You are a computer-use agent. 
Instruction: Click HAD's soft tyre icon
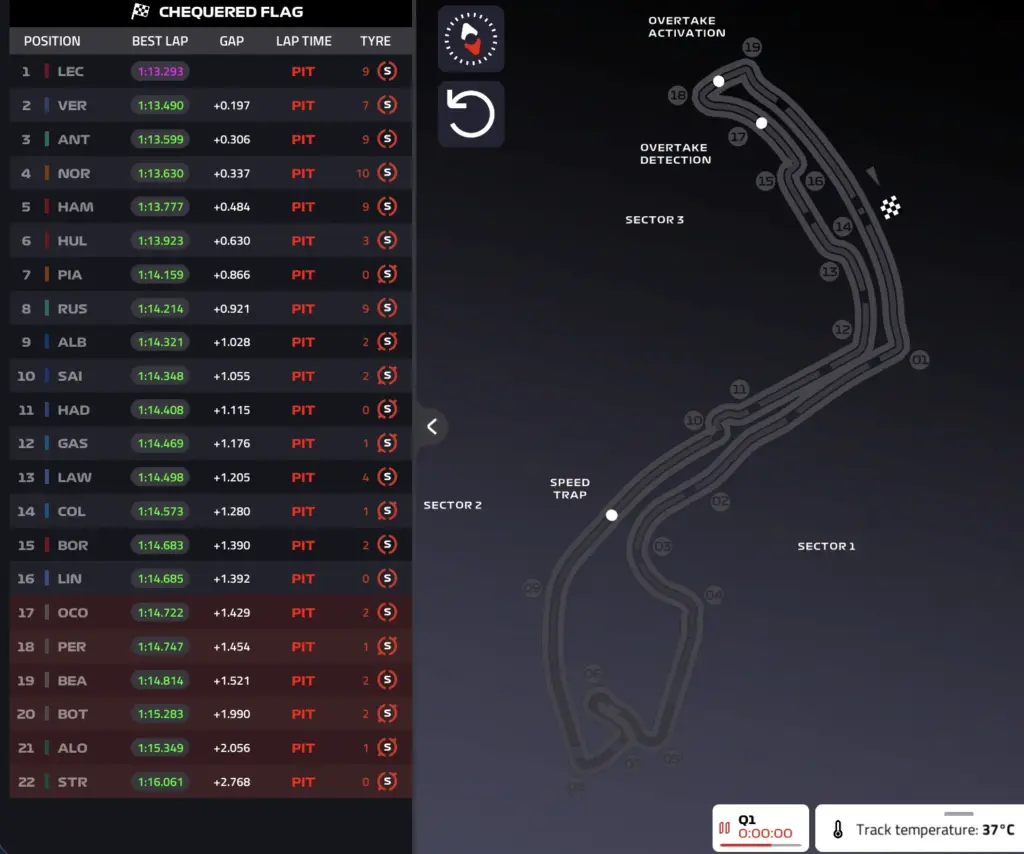[387, 409]
